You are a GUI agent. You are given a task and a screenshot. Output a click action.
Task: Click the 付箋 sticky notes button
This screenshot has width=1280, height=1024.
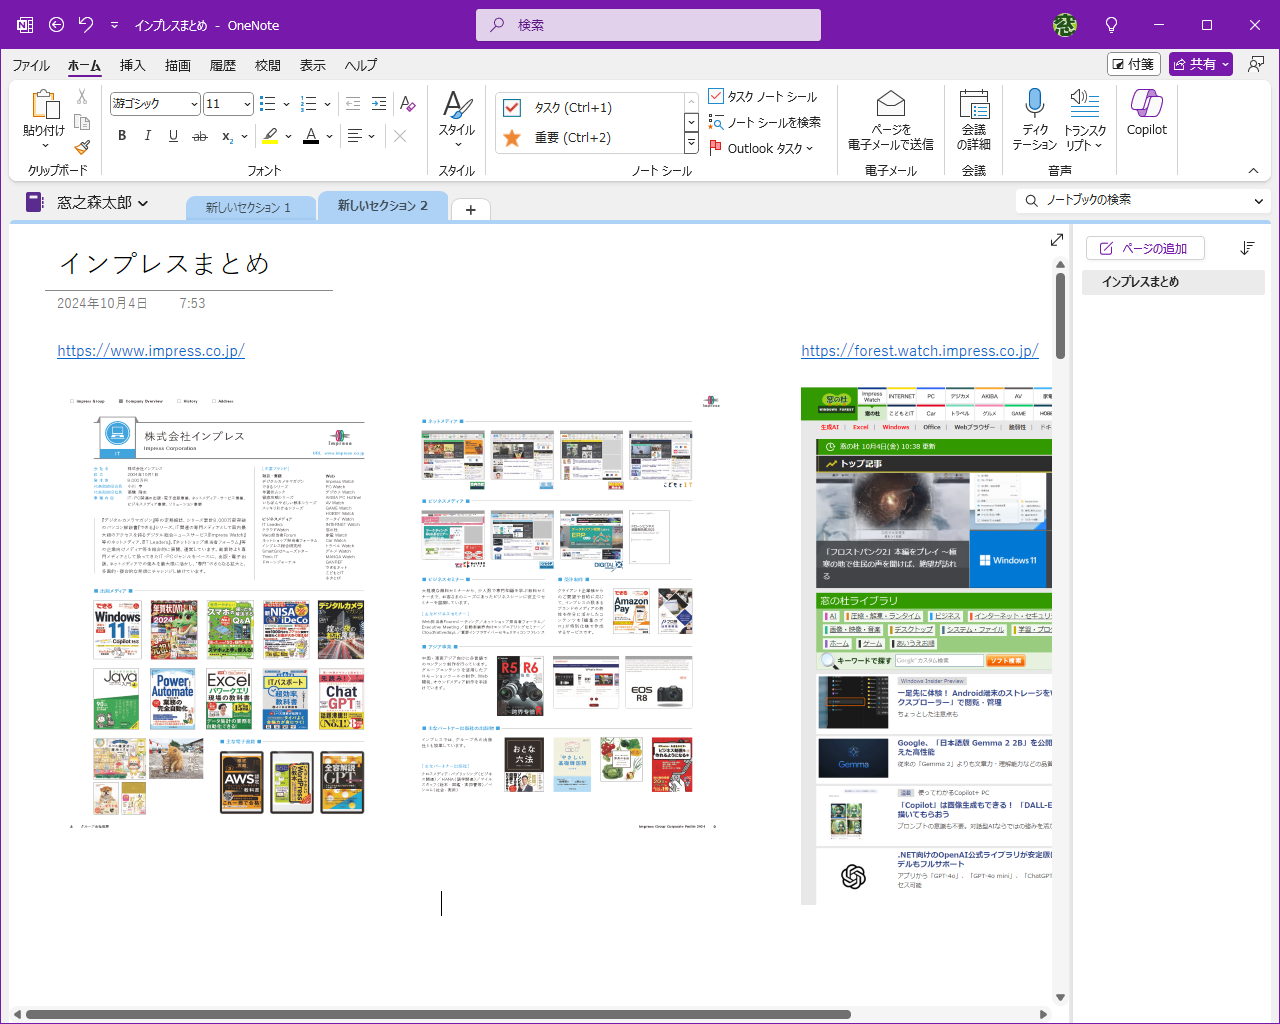coord(1134,64)
